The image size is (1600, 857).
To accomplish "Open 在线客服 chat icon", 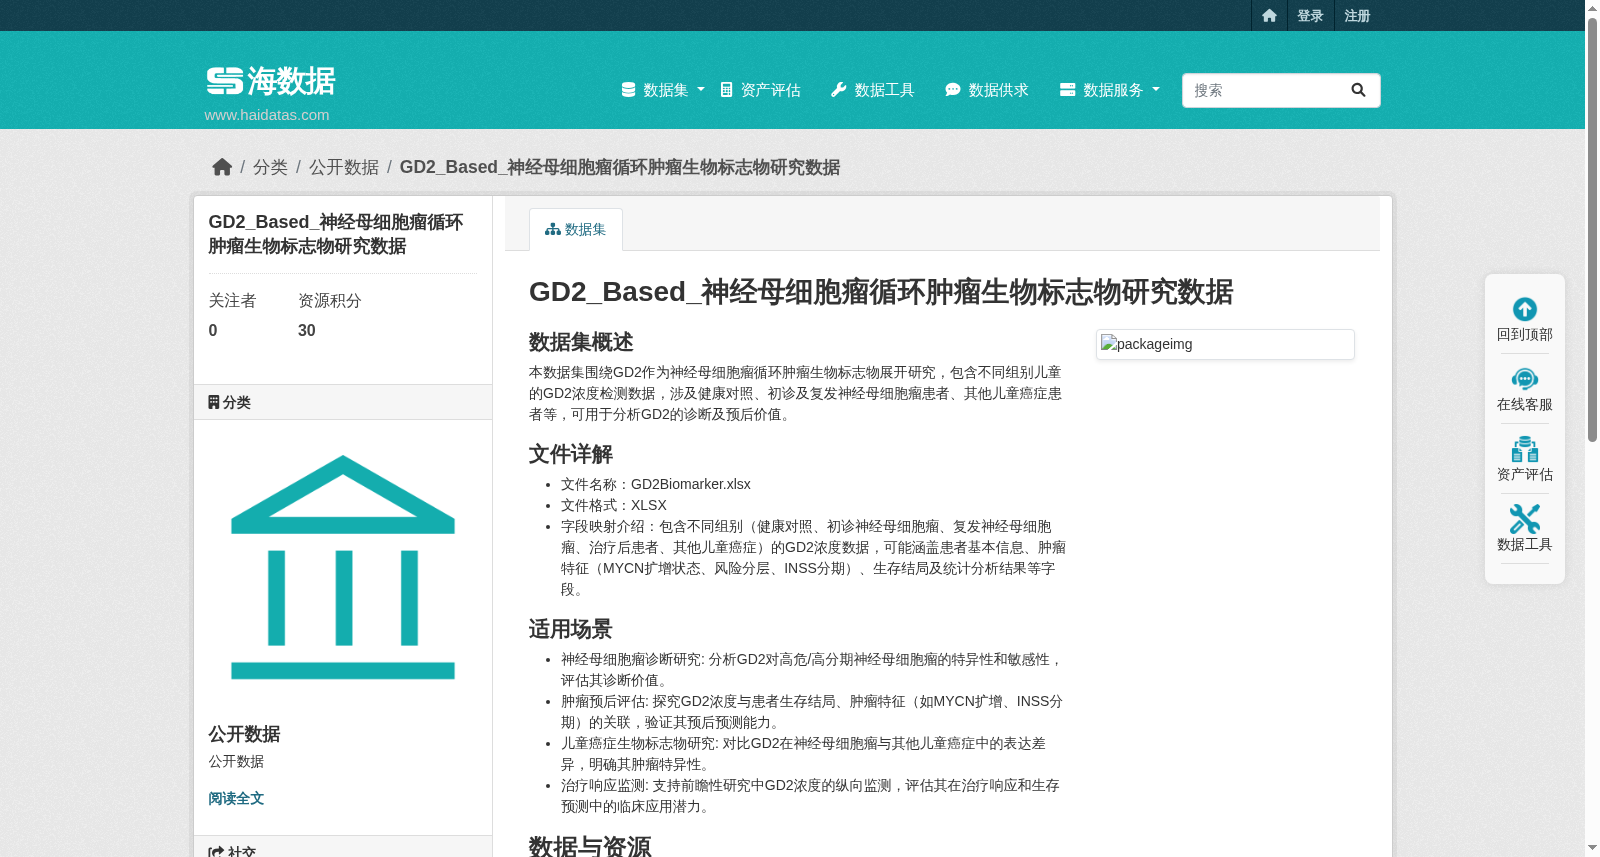I will pyautogui.click(x=1525, y=379).
